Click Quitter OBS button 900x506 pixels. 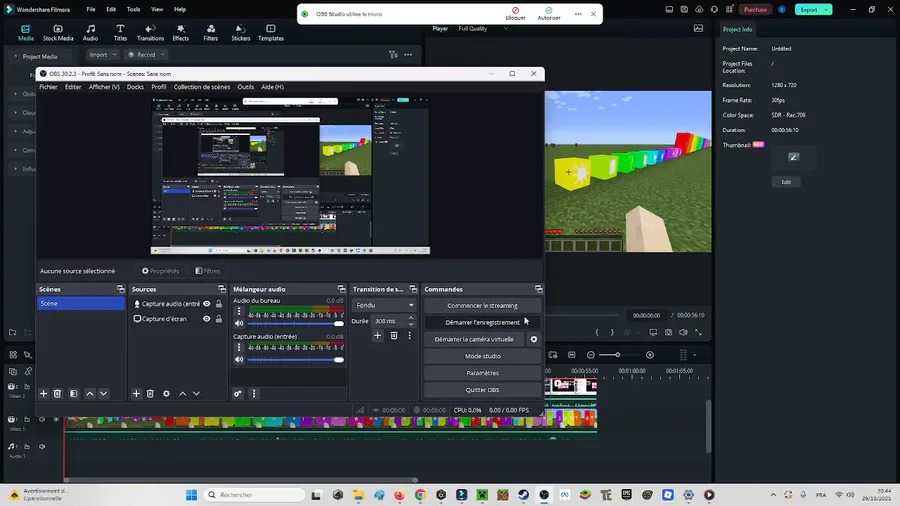point(482,390)
